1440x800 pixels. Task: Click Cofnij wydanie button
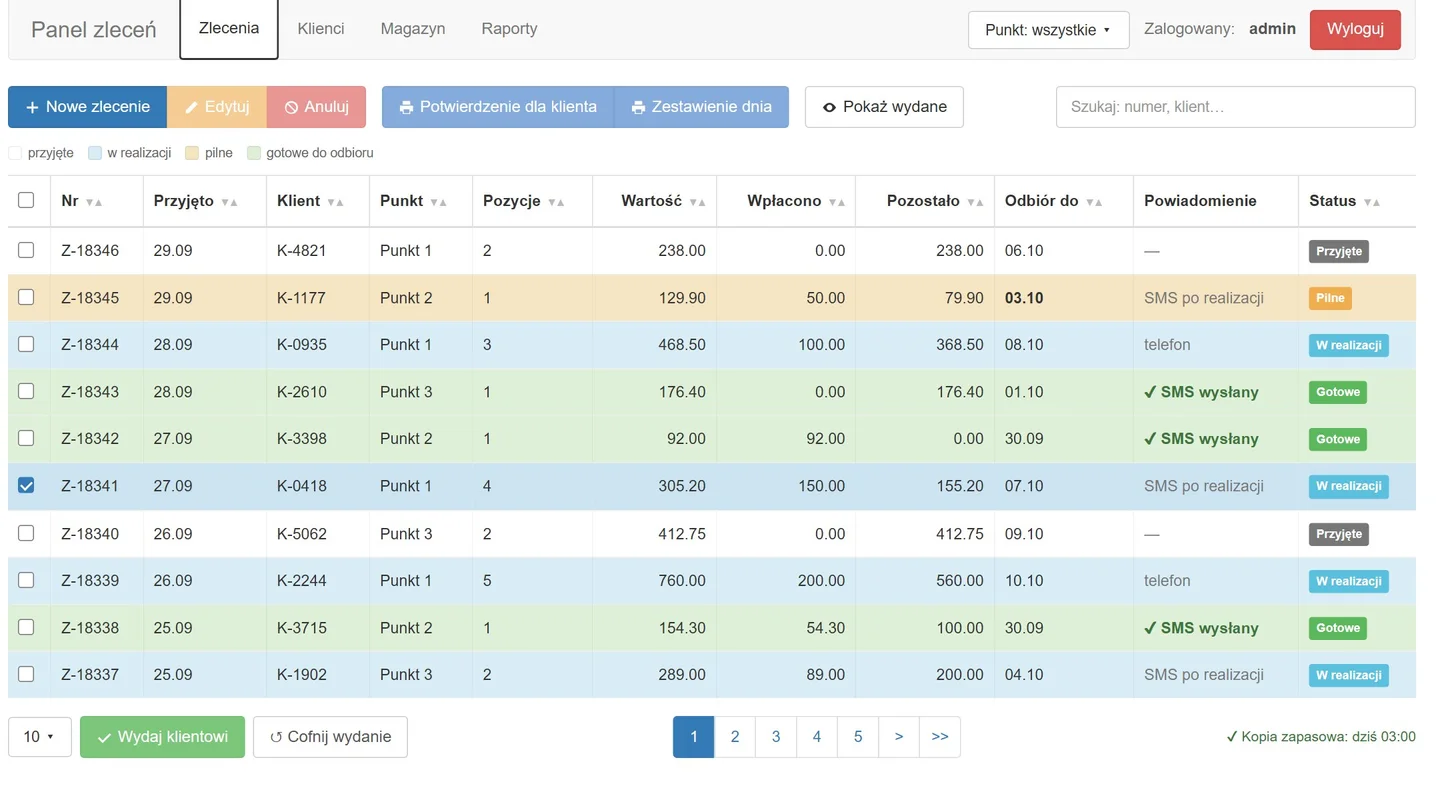click(330, 737)
